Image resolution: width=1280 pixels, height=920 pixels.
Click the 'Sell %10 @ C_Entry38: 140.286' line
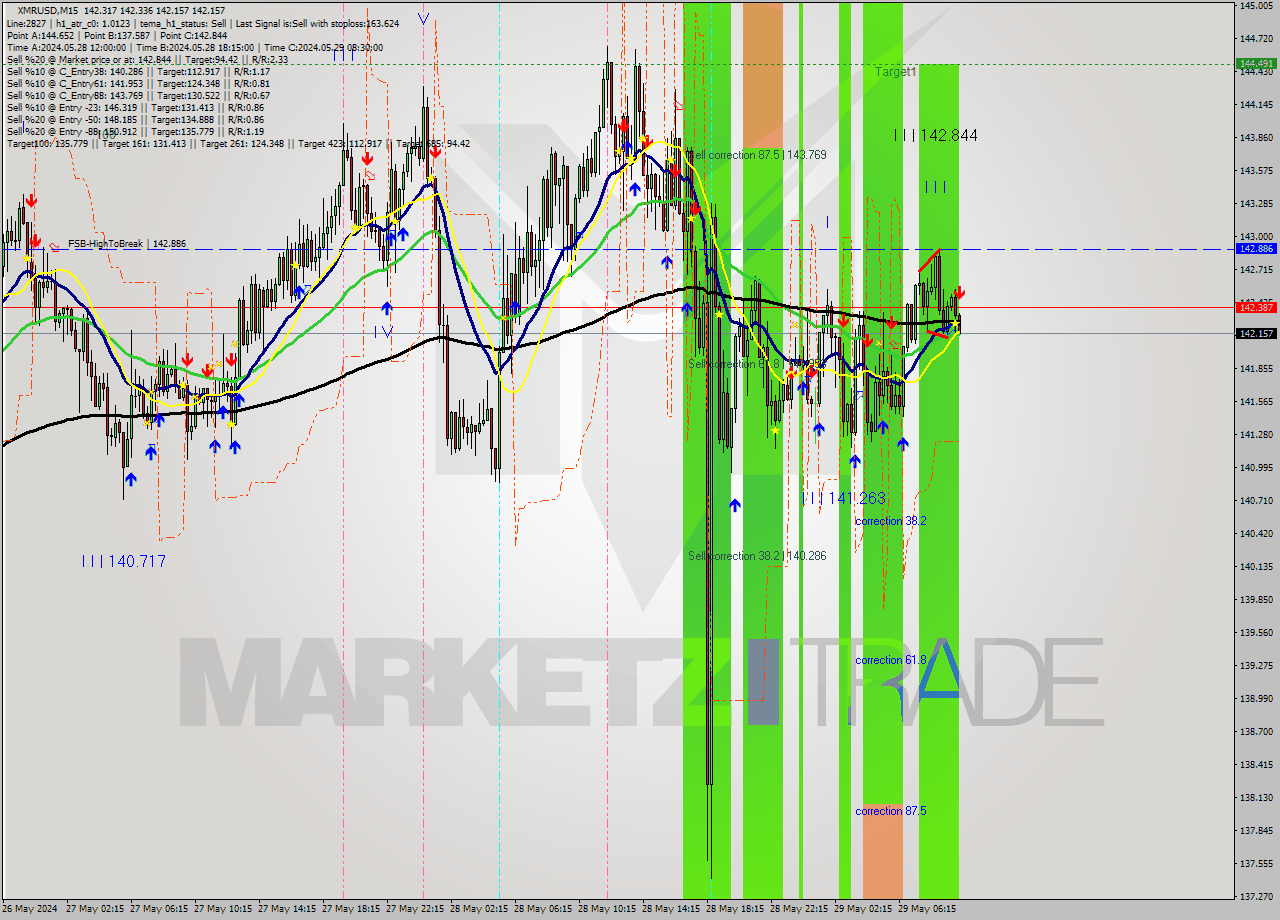click(138, 72)
